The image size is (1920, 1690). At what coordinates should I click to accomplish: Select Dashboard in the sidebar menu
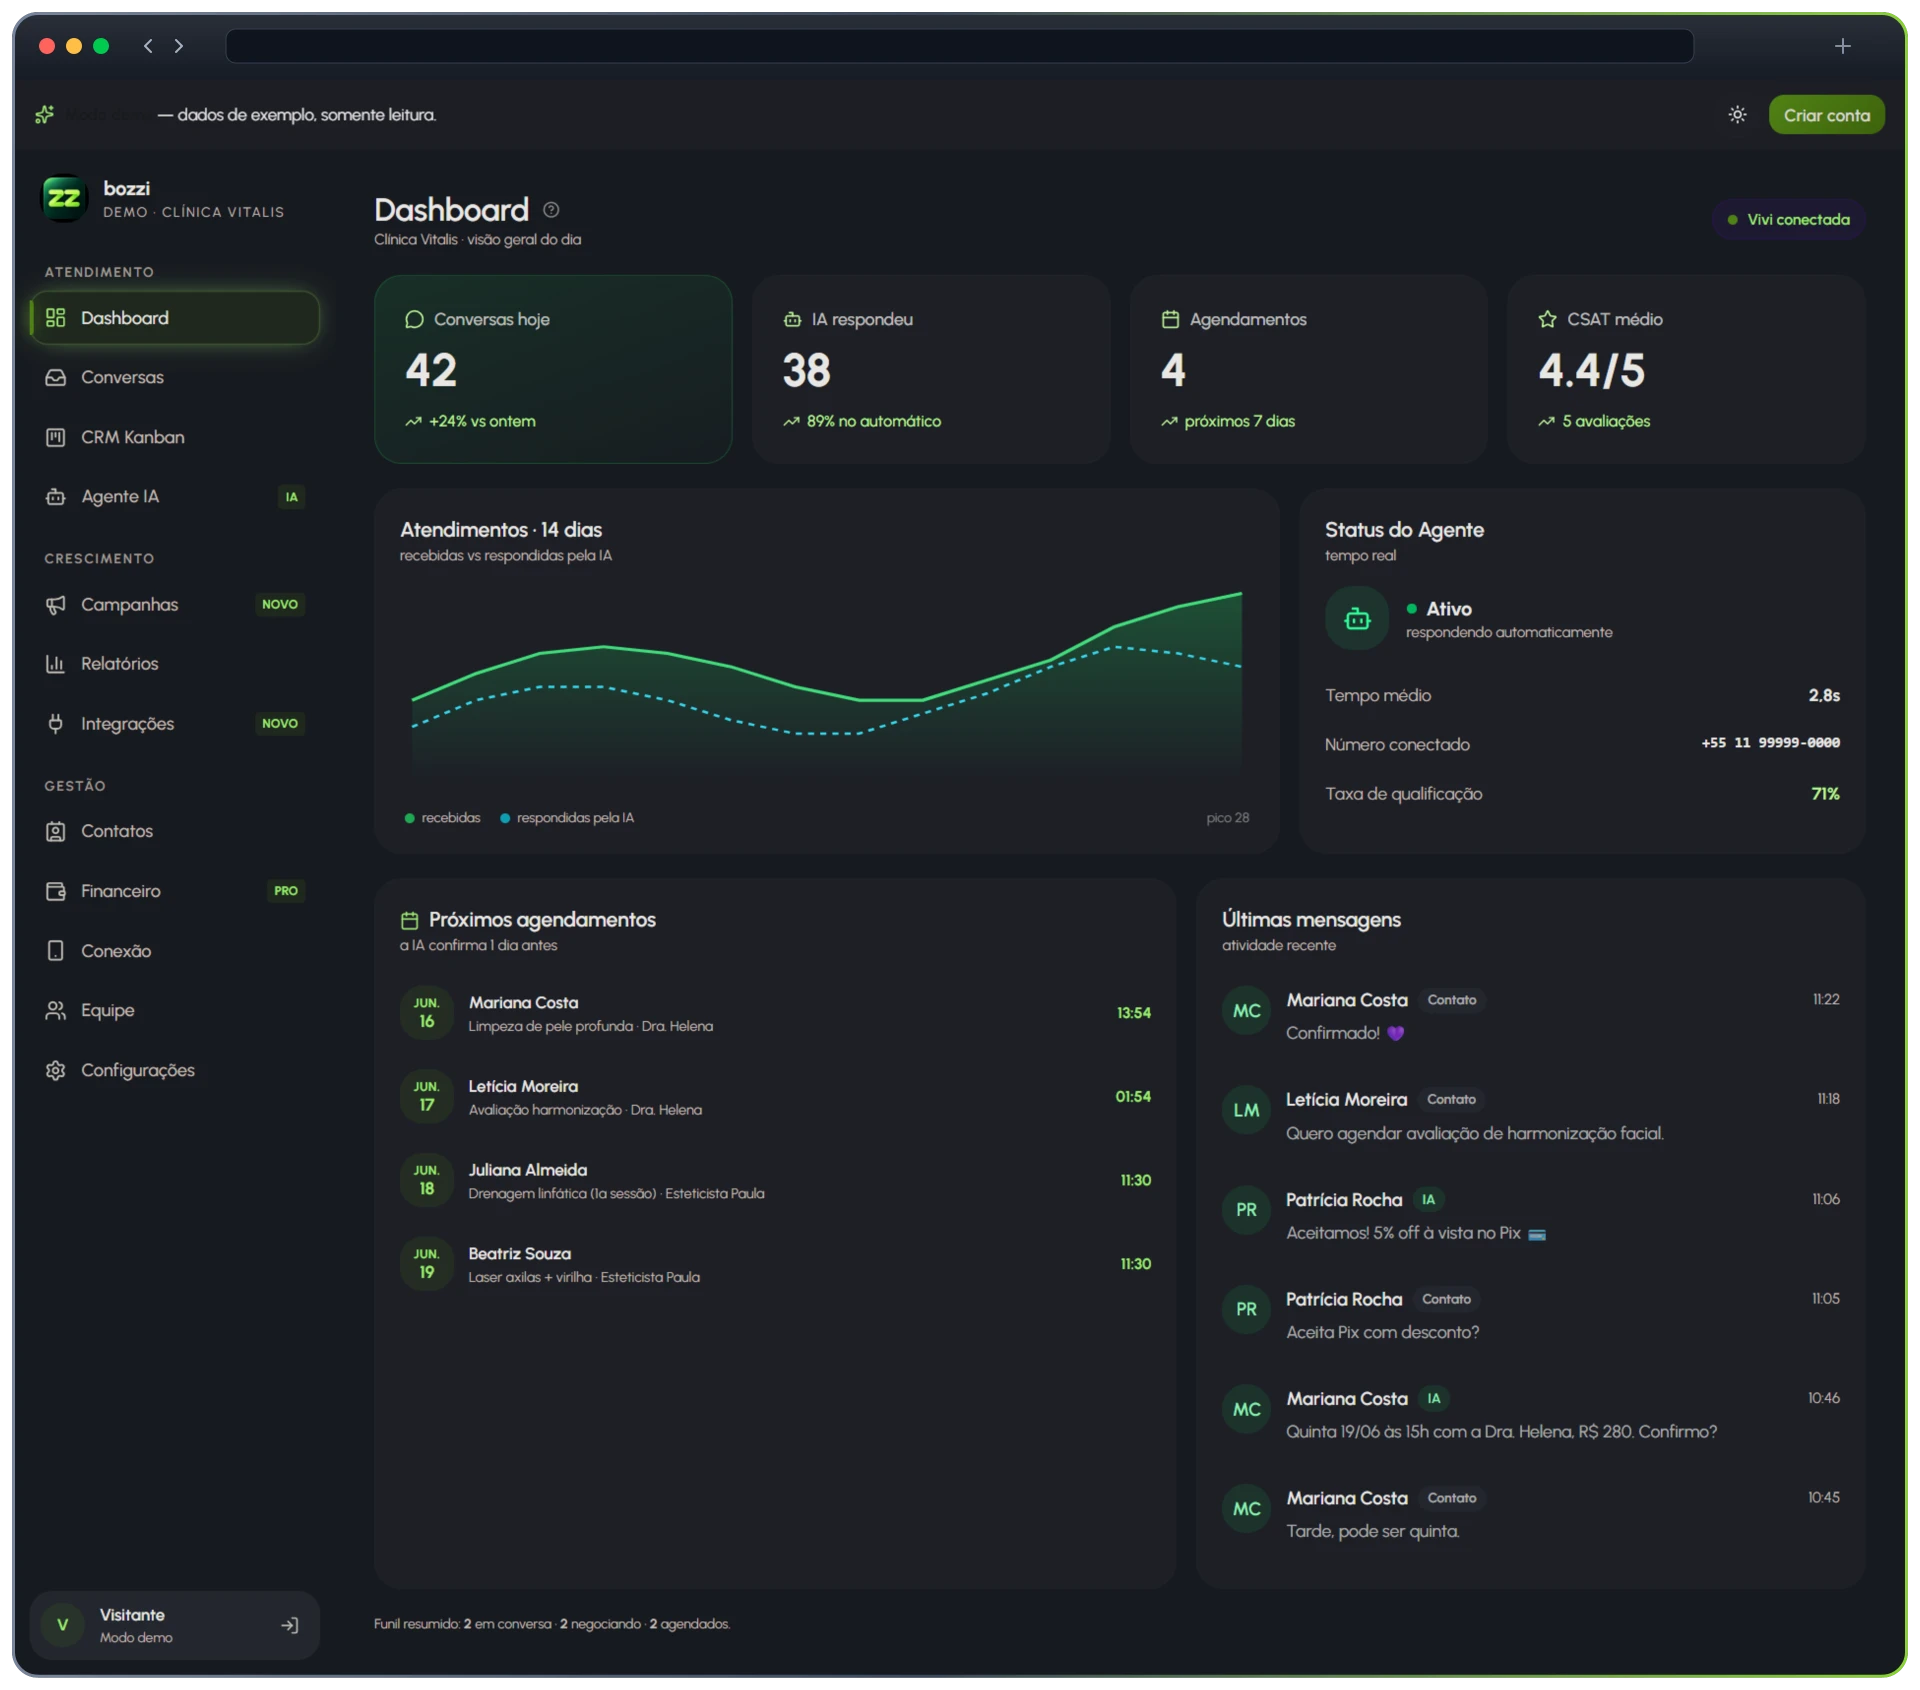pyautogui.click(x=175, y=318)
